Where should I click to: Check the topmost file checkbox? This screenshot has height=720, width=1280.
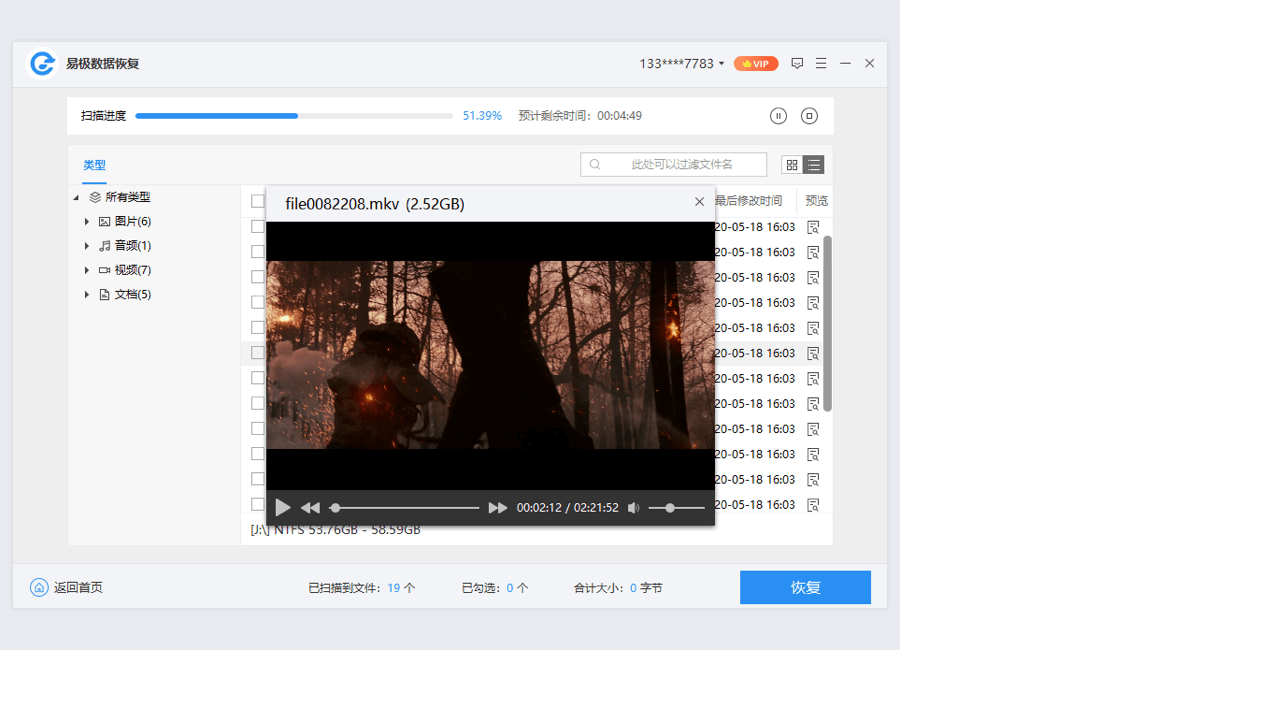coord(258,200)
